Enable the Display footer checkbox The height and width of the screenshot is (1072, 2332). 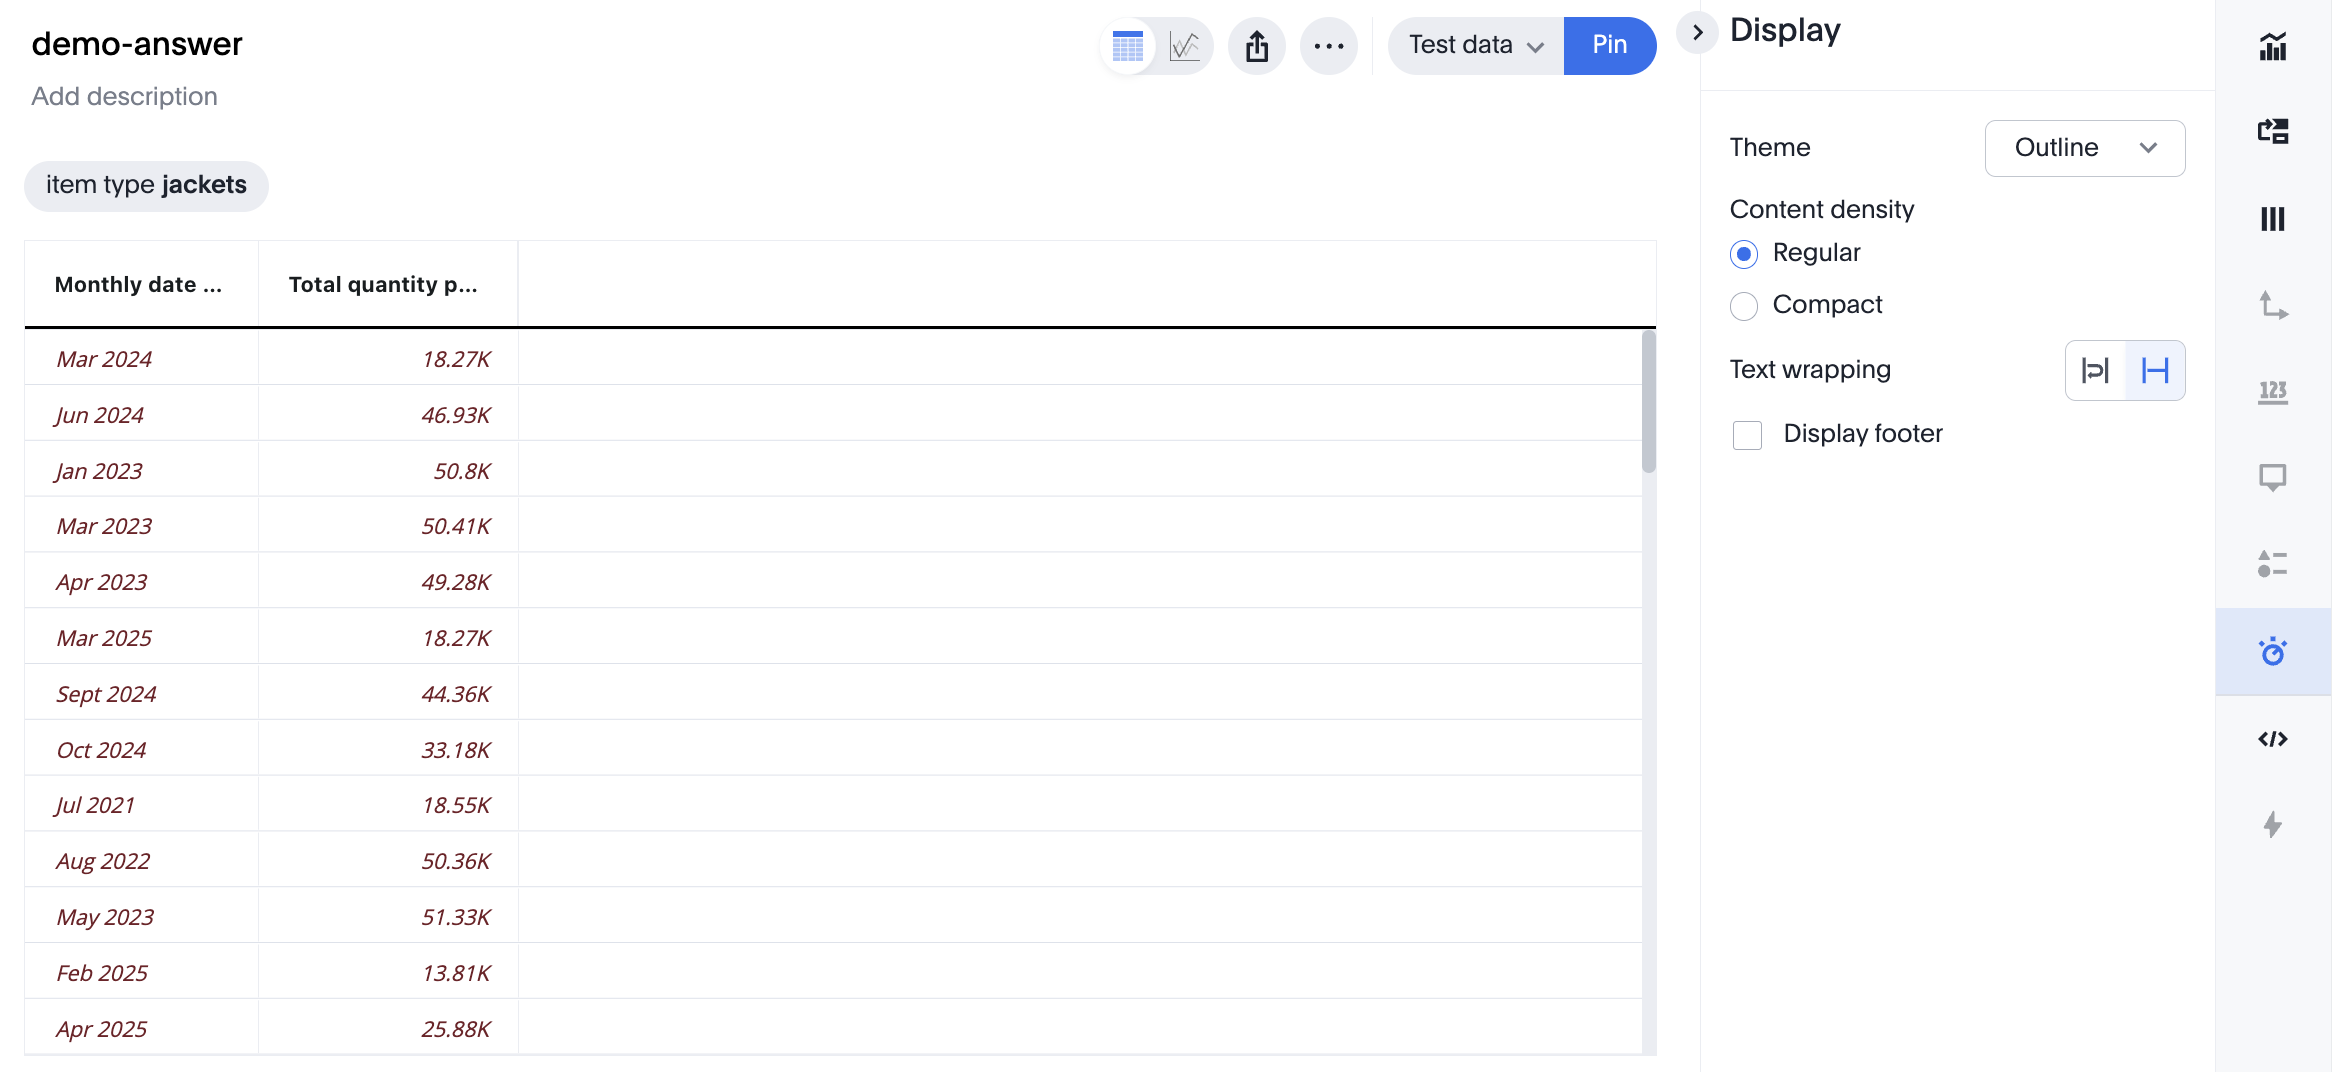1747,435
